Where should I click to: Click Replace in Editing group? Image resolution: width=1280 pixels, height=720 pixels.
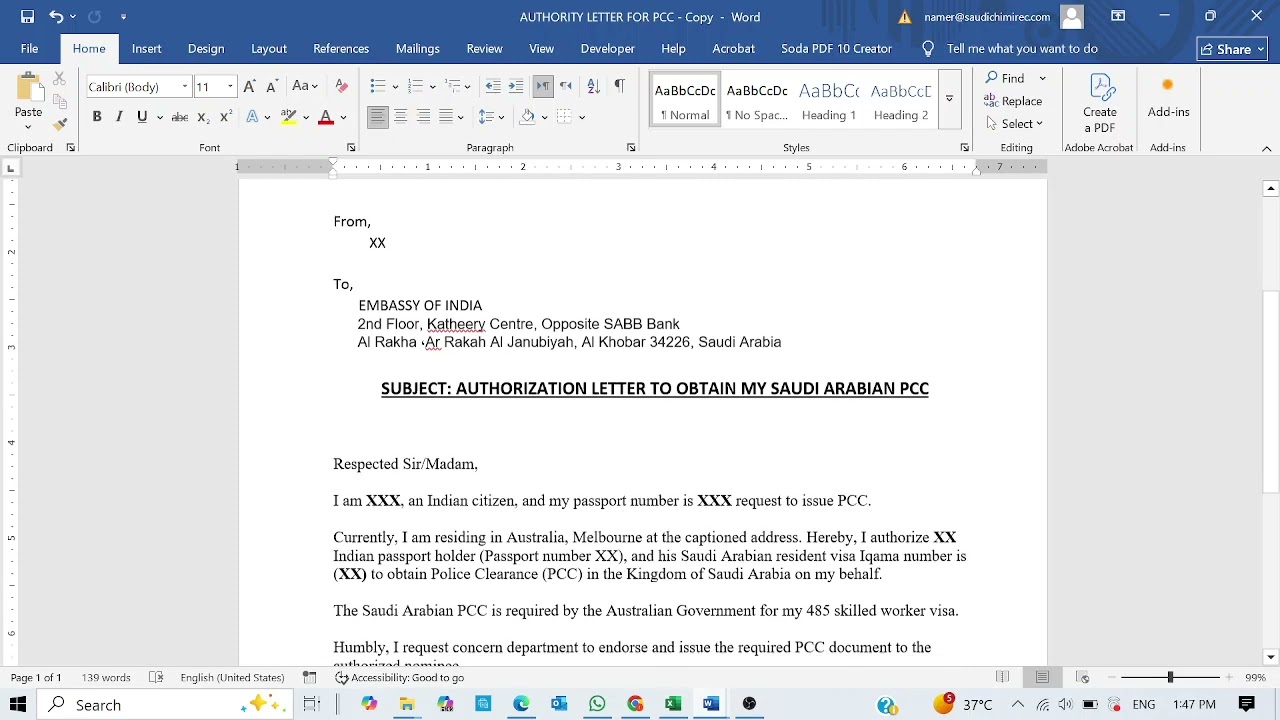[1013, 101]
